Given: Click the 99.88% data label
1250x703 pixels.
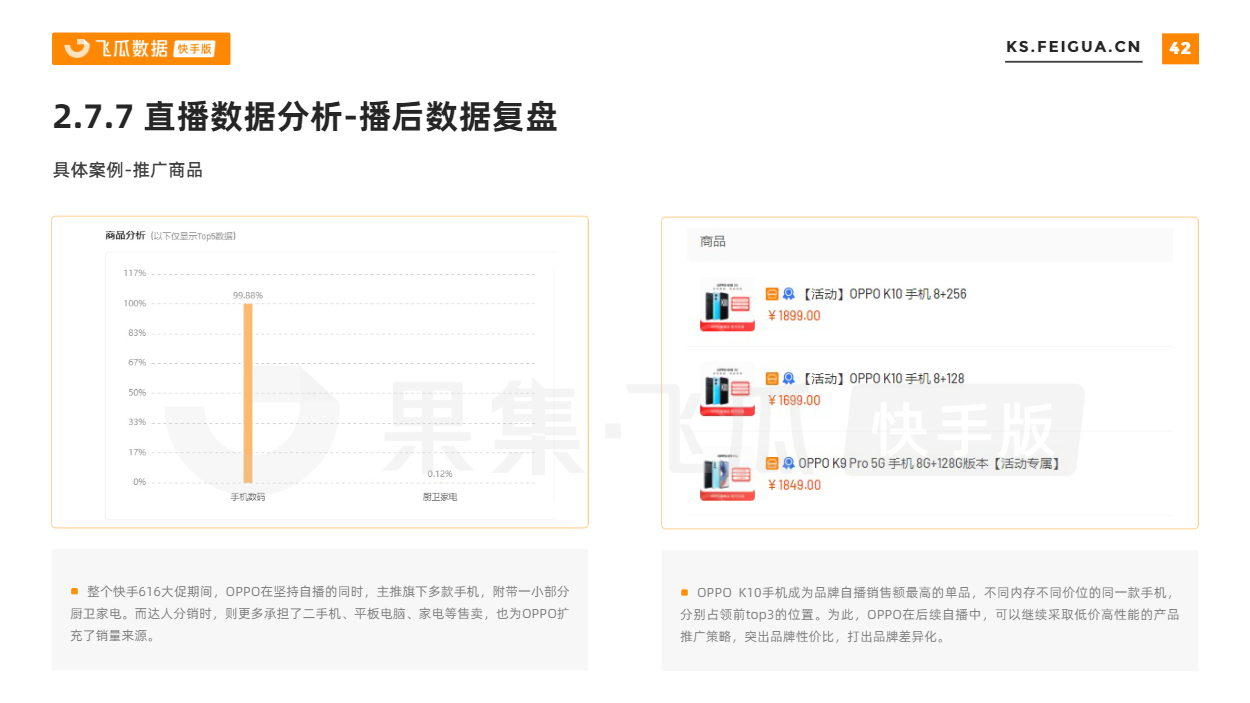Looking at the screenshot, I should pos(248,295).
